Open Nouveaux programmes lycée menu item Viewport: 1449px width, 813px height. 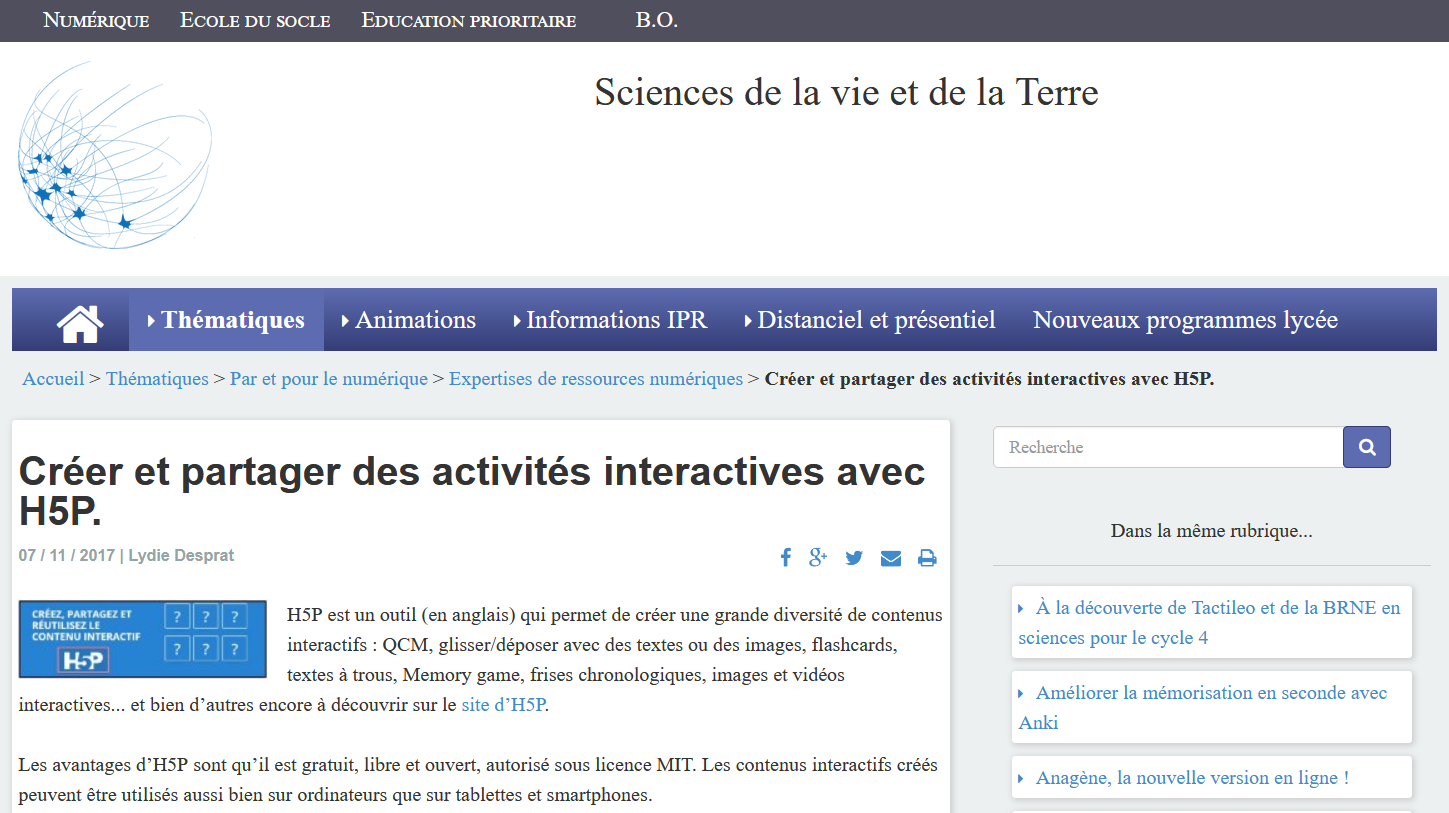(1185, 320)
